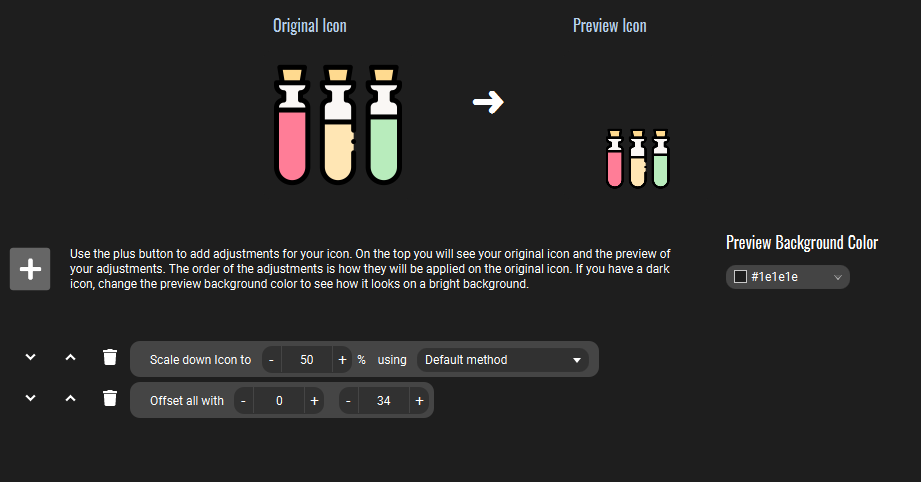921x482 pixels.
Task: Decrease first offset value with minus
Action: pyautogui.click(x=243, y=401)
